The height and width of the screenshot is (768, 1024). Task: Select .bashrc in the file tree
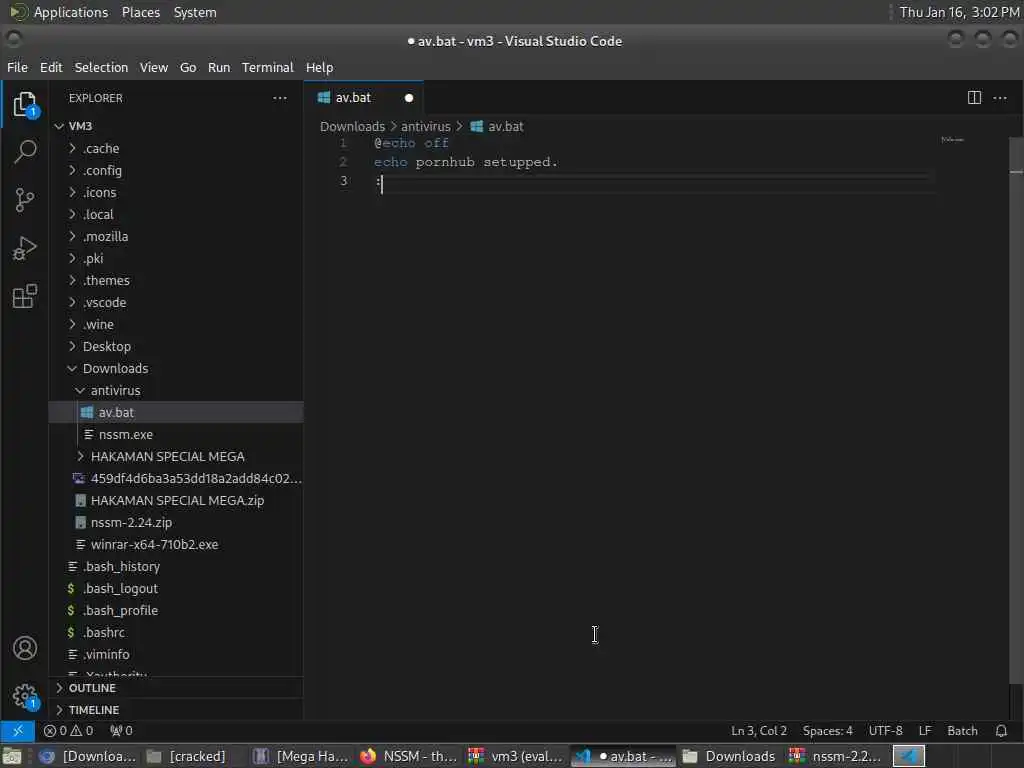point(176,632)
